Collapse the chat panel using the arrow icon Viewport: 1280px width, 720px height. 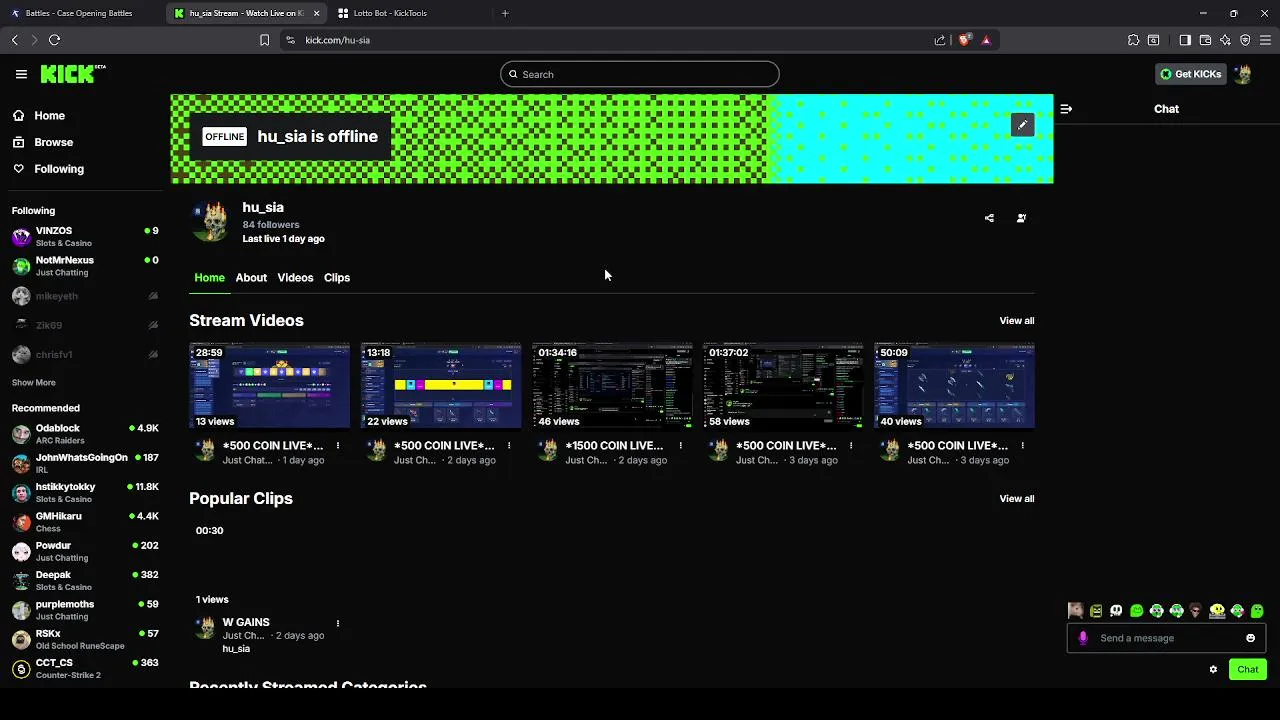[1066, 109]
